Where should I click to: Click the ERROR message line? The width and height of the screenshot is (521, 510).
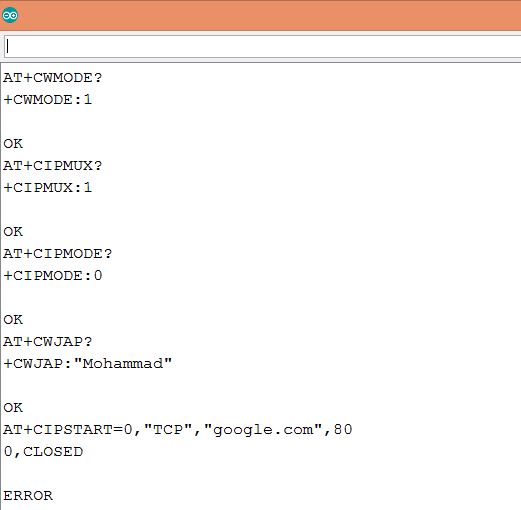[28, 496]
